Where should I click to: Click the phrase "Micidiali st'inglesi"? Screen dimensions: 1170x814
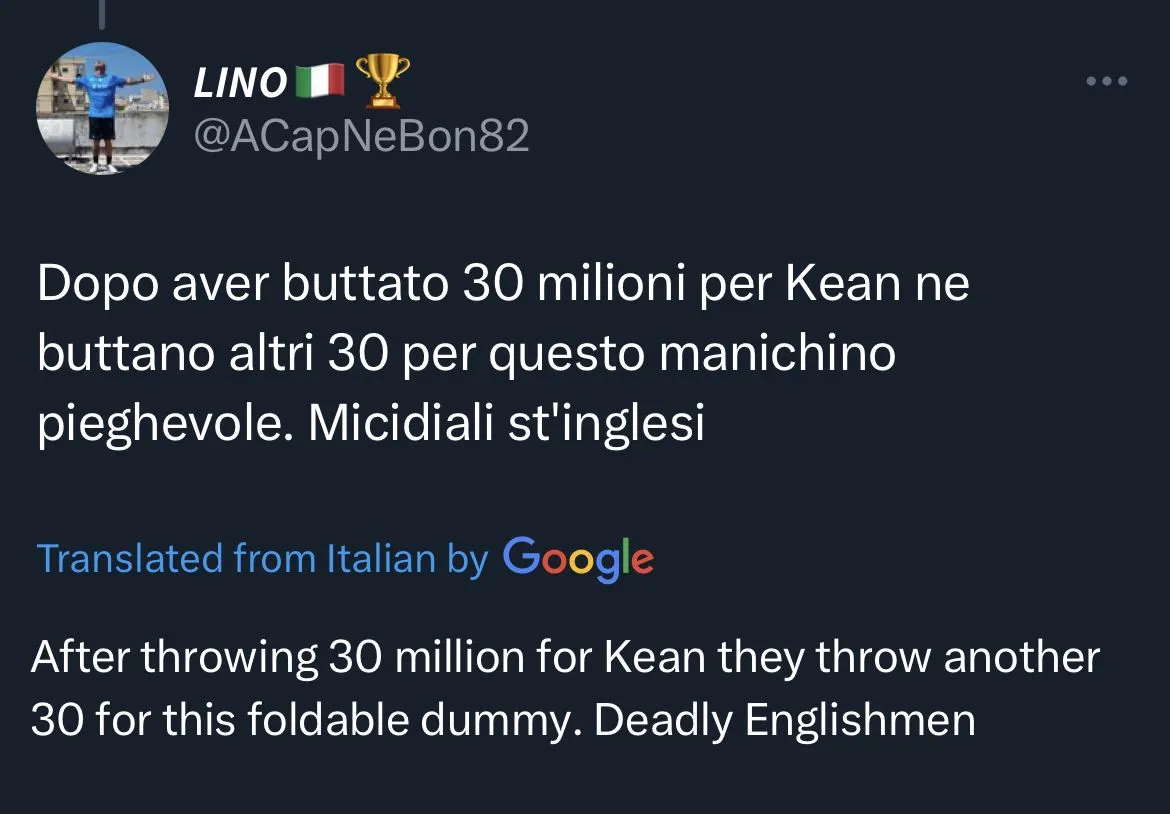click(x=507, y=424)
